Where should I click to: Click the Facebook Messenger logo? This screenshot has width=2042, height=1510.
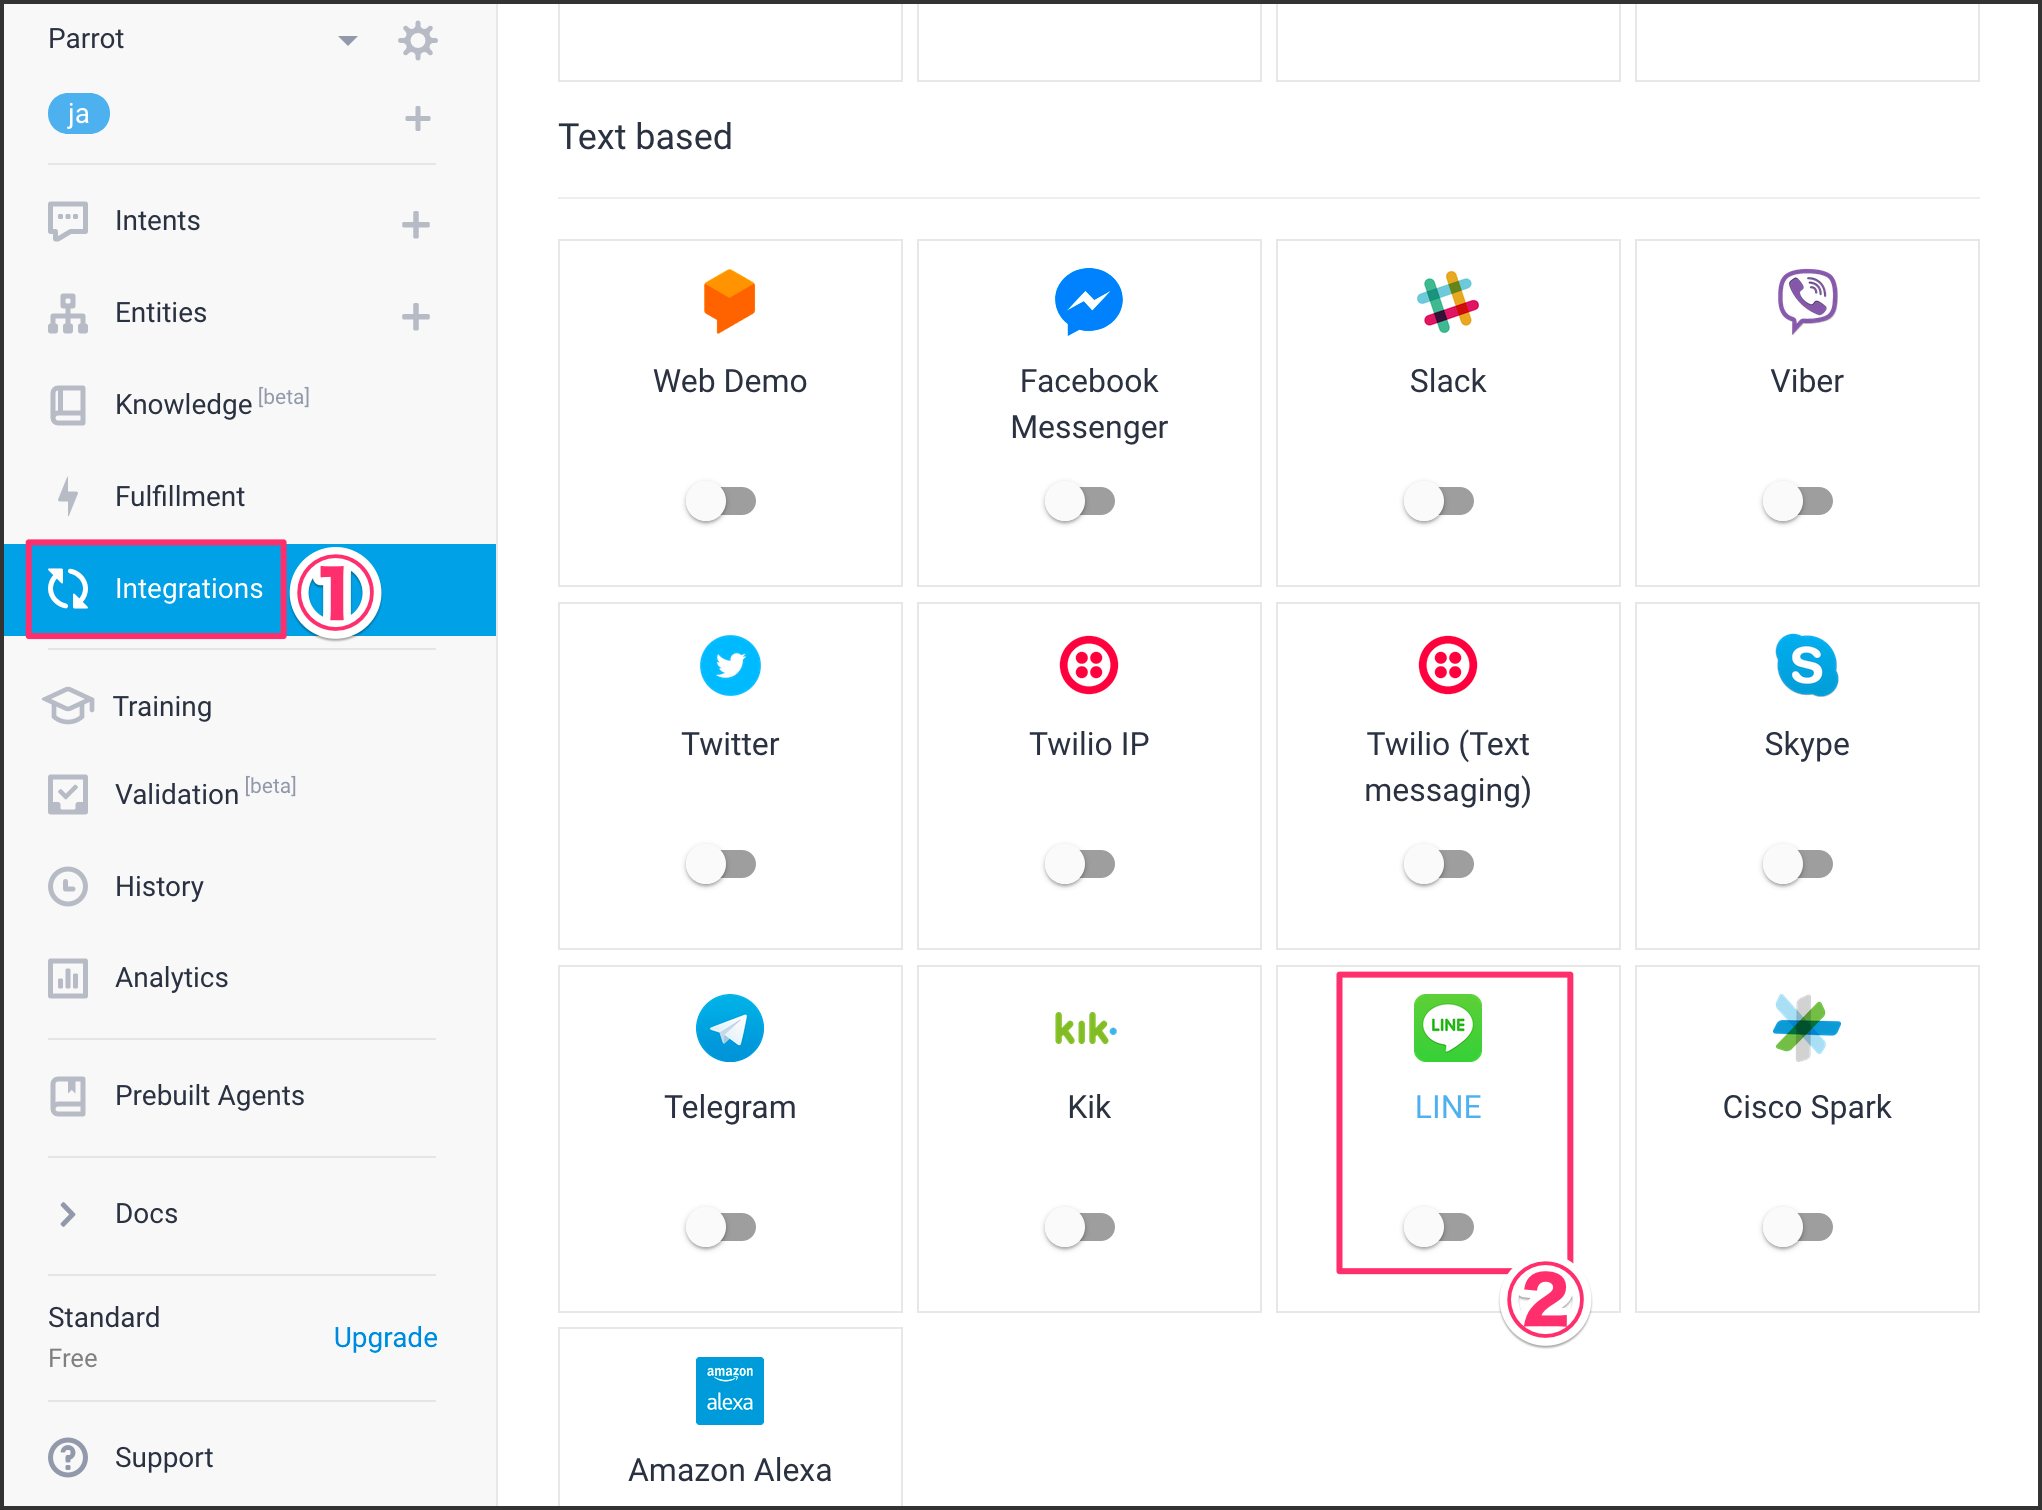pyautogui.click(x=1088, y=301)
